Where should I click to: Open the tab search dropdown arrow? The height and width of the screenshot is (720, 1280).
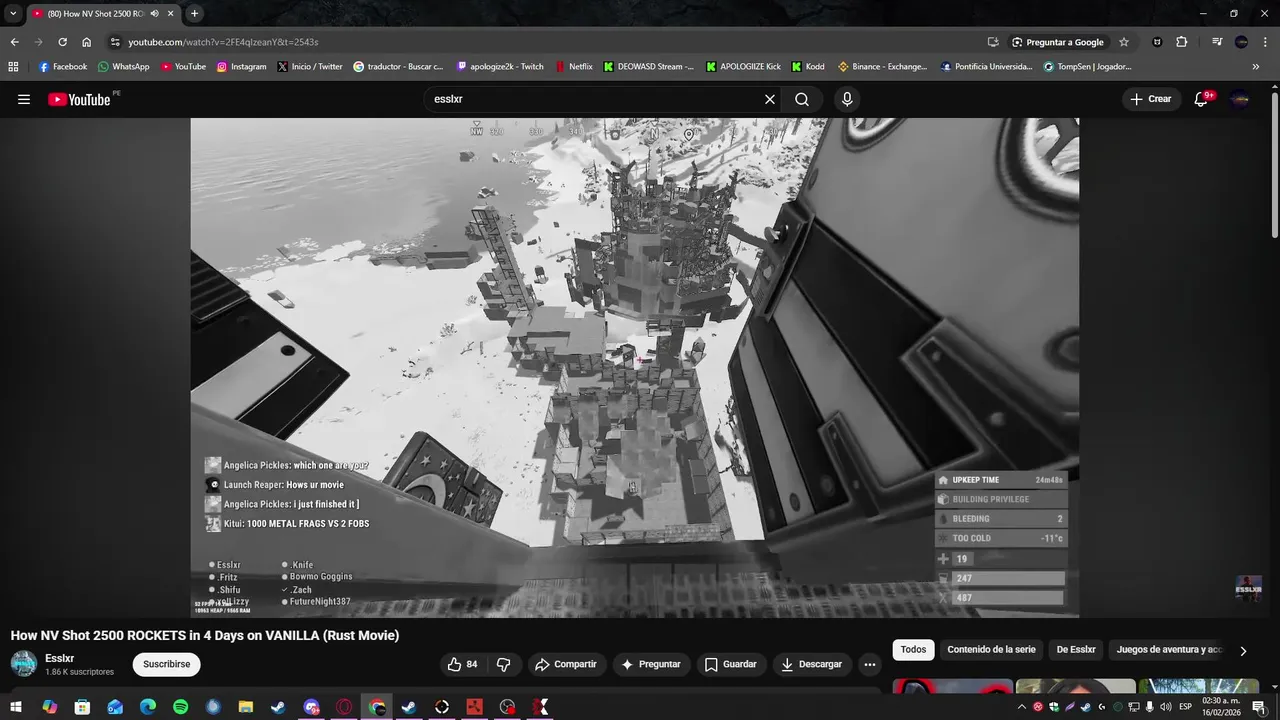13,14
